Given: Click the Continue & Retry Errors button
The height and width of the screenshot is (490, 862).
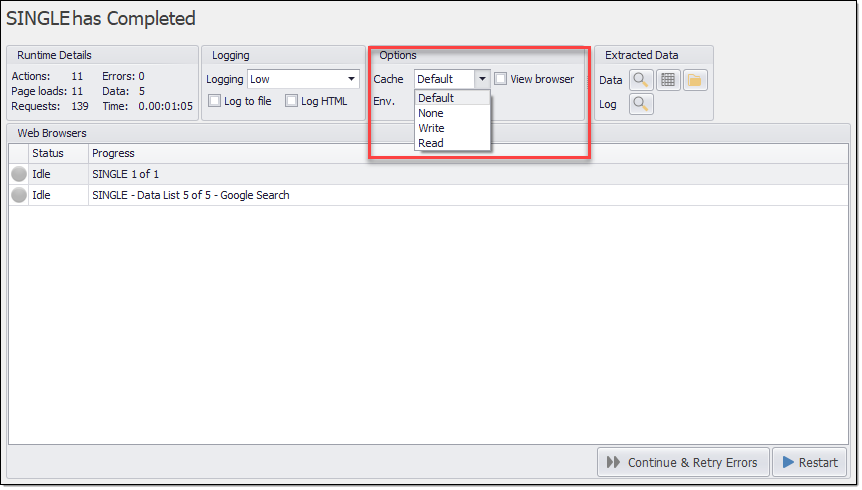Looking at the screenshot, I should pos(683,462).
